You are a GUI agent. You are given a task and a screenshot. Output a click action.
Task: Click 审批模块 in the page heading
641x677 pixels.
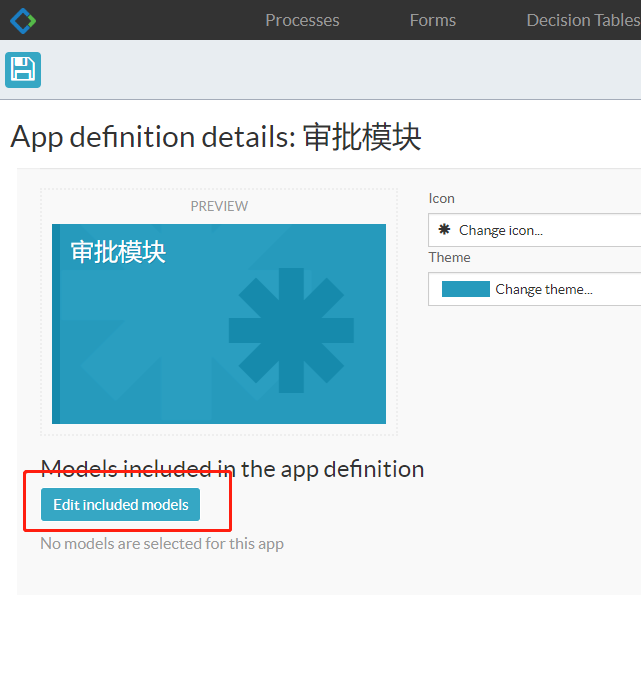(362, 137)
